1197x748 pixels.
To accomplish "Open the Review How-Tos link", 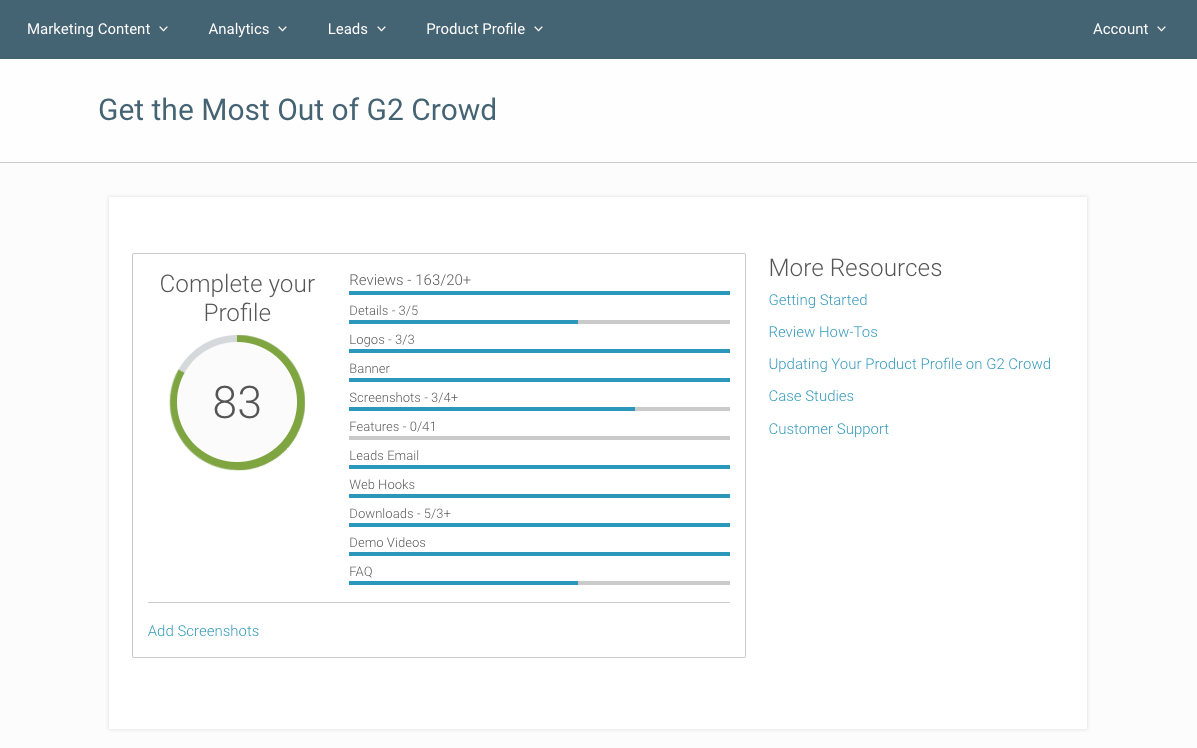I will (823, 332).
